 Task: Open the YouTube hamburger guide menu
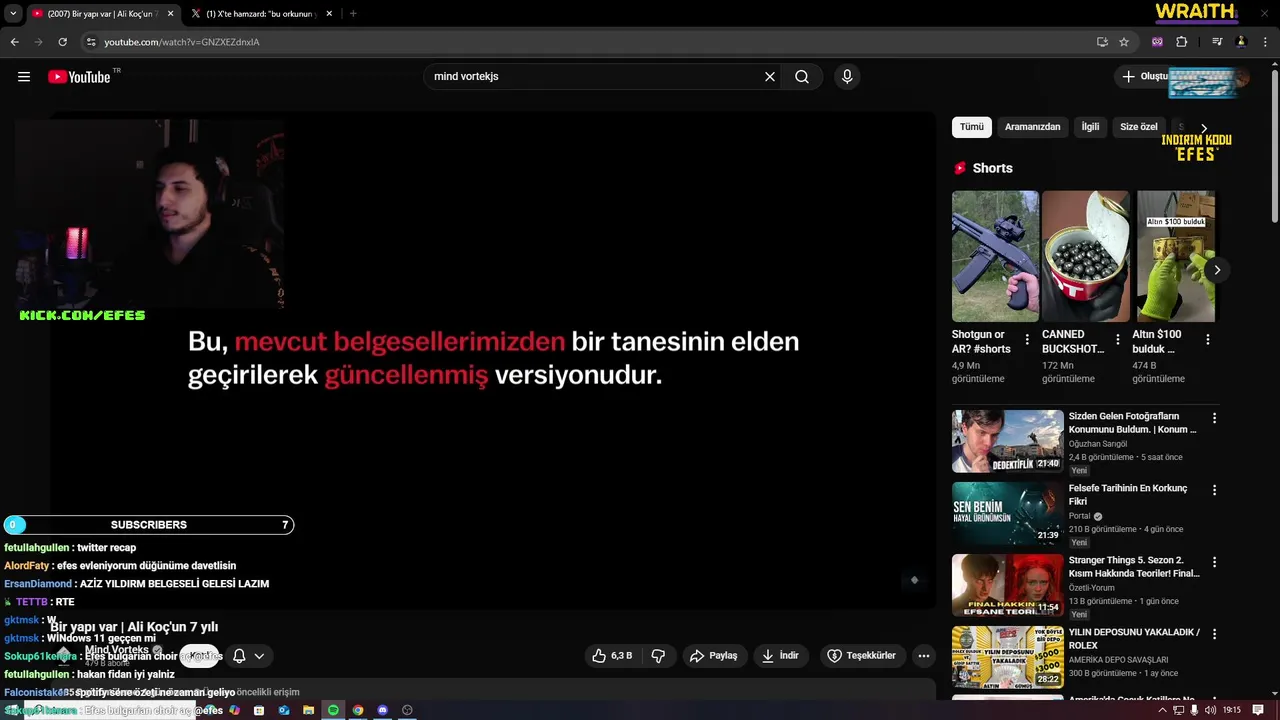point(24,77)
